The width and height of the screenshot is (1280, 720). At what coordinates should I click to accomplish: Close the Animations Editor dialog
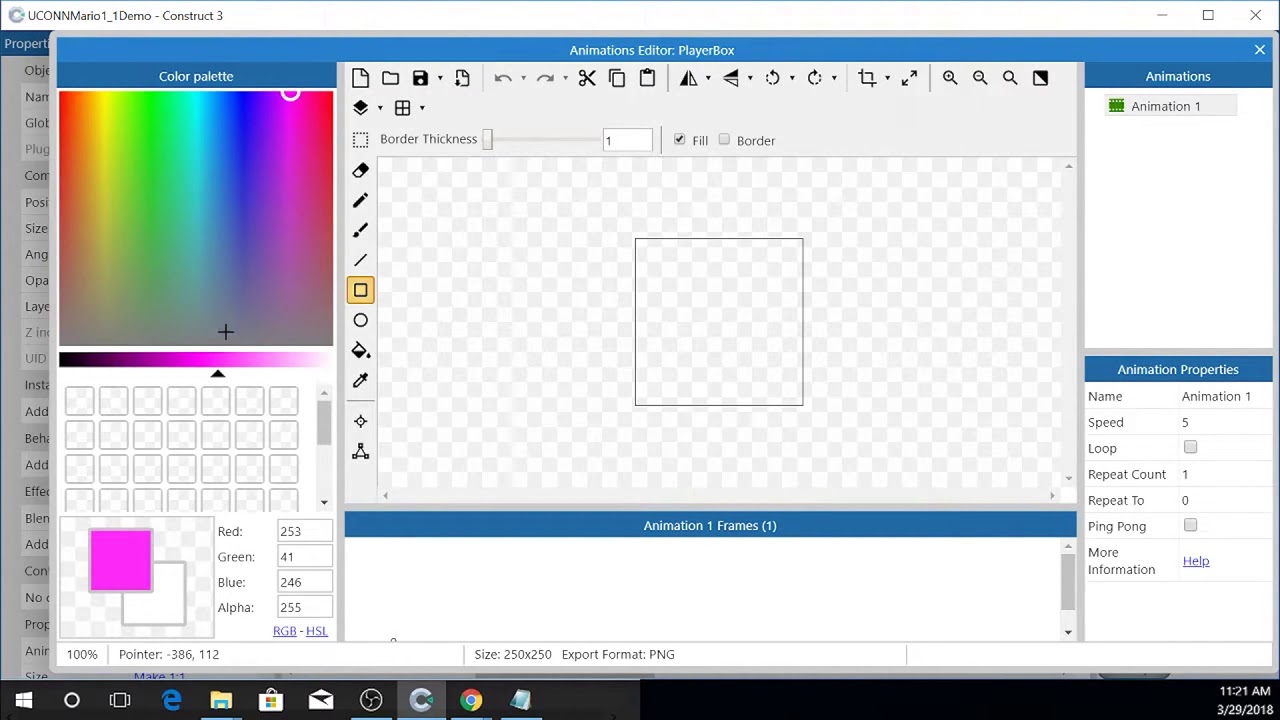click(1260, 50)
